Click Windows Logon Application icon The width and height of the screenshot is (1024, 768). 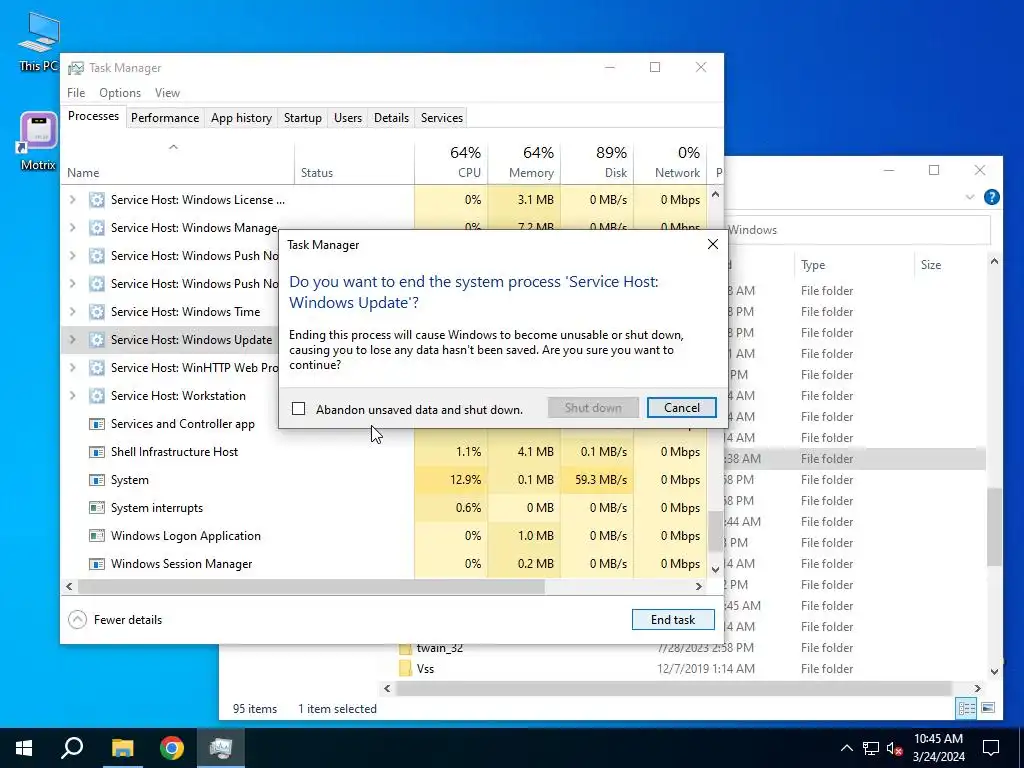[97, 536]
